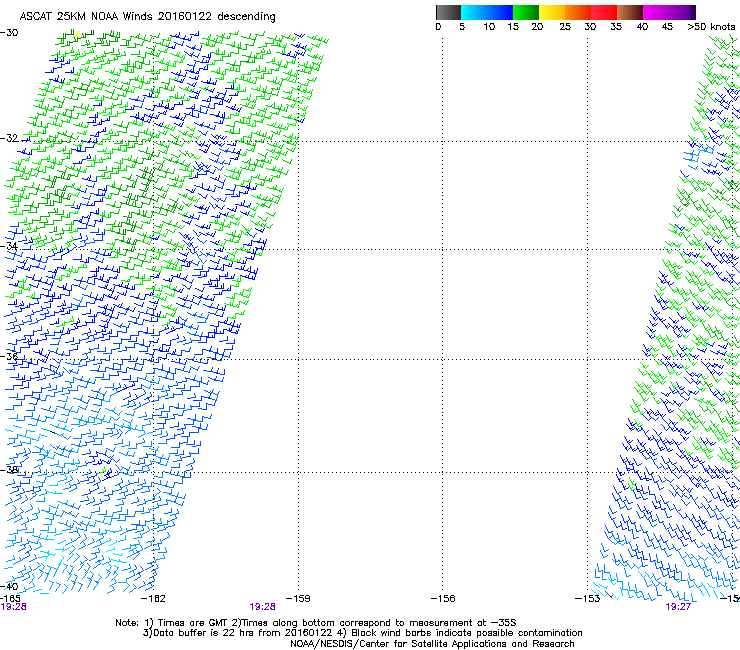Click the '-156' longitude axis label
Viewport: 740px width, 650px height.
[443, 599]
